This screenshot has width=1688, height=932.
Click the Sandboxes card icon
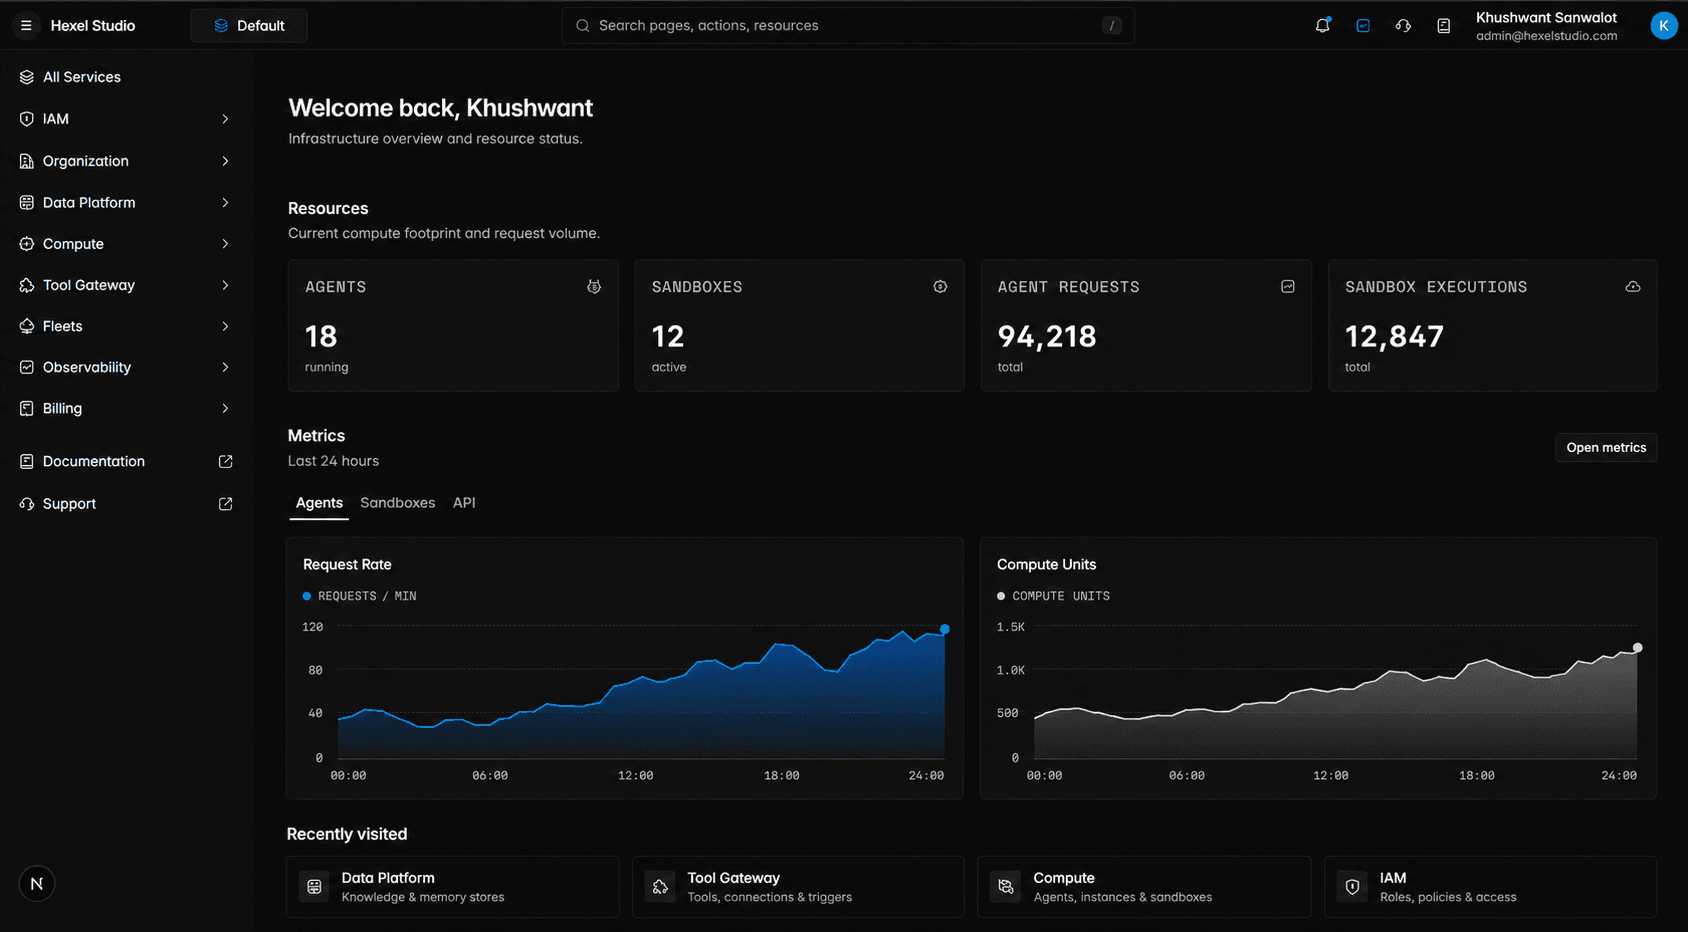[940, 287]
